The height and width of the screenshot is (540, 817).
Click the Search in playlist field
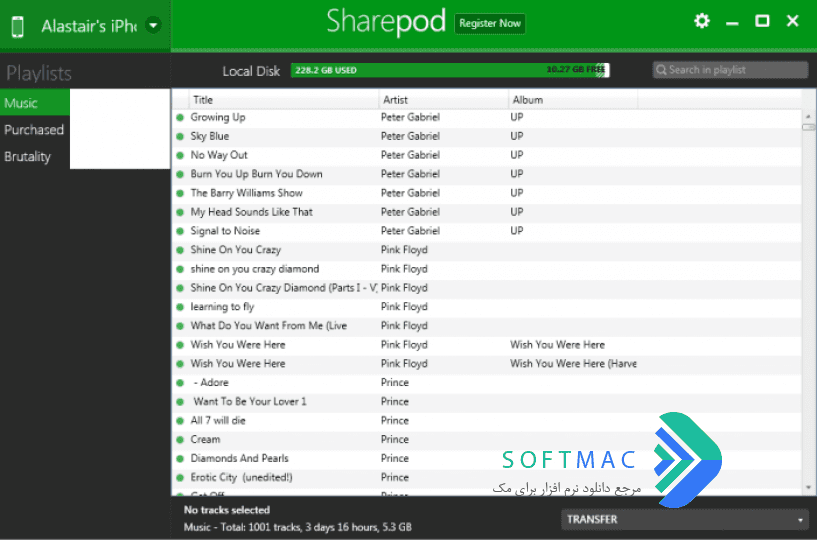pos(731,70)
